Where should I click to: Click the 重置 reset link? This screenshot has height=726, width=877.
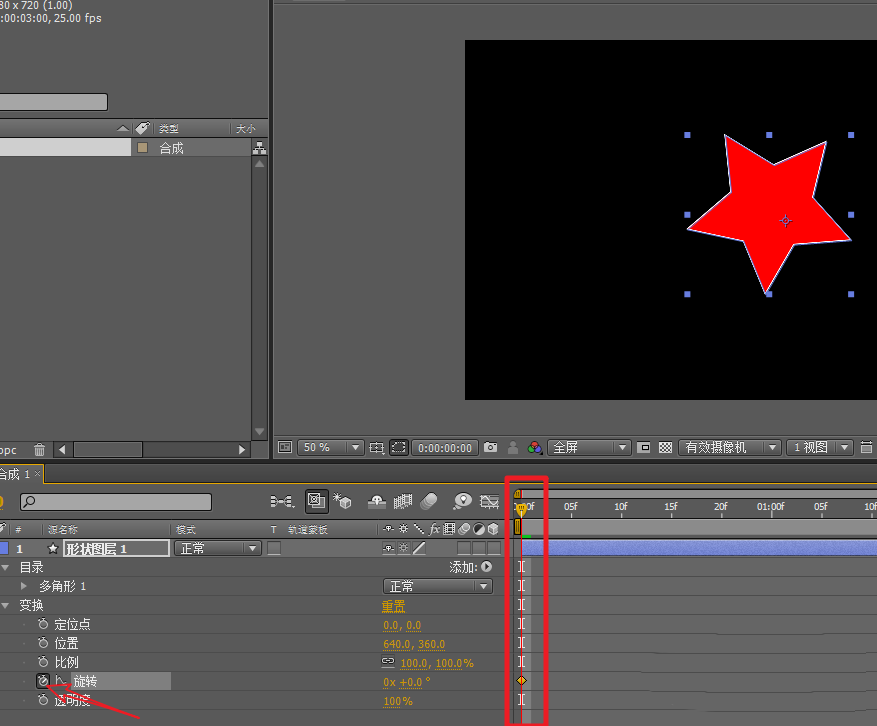[394, 606]
